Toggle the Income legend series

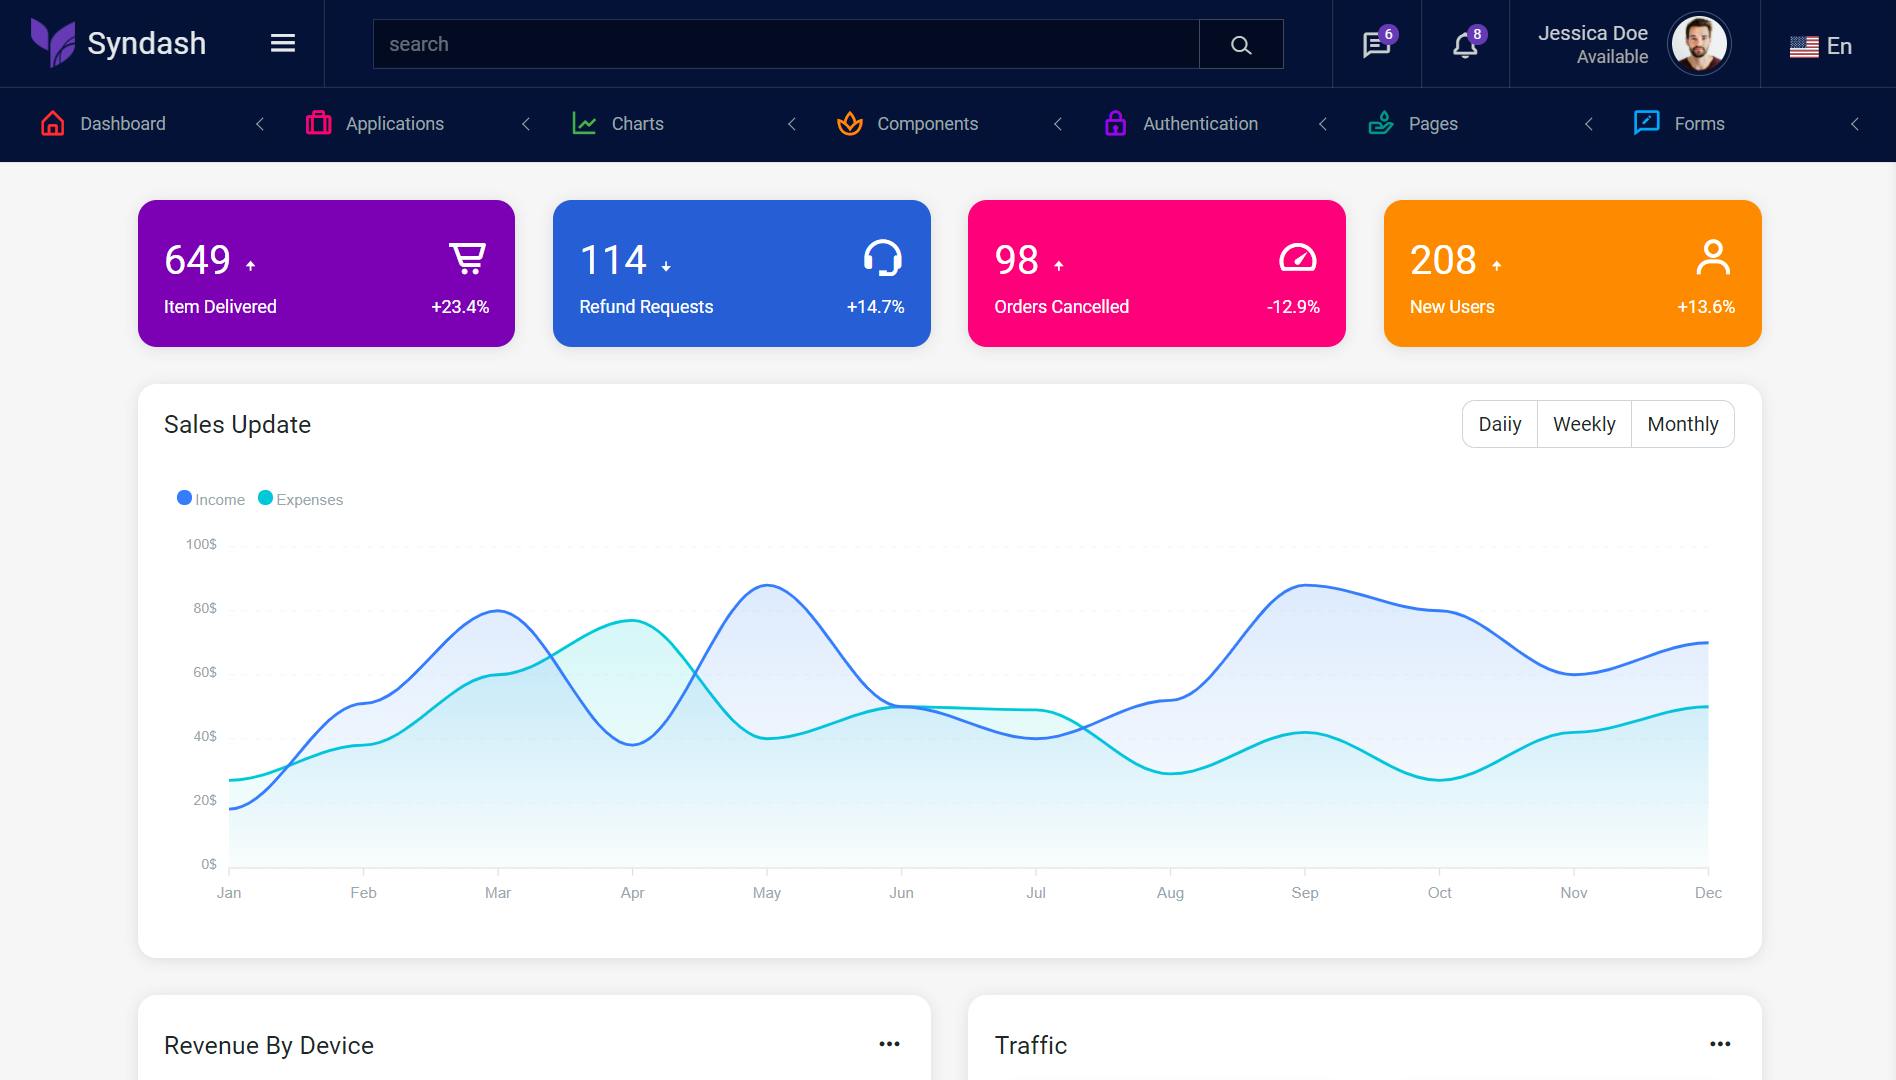(211, 499)
